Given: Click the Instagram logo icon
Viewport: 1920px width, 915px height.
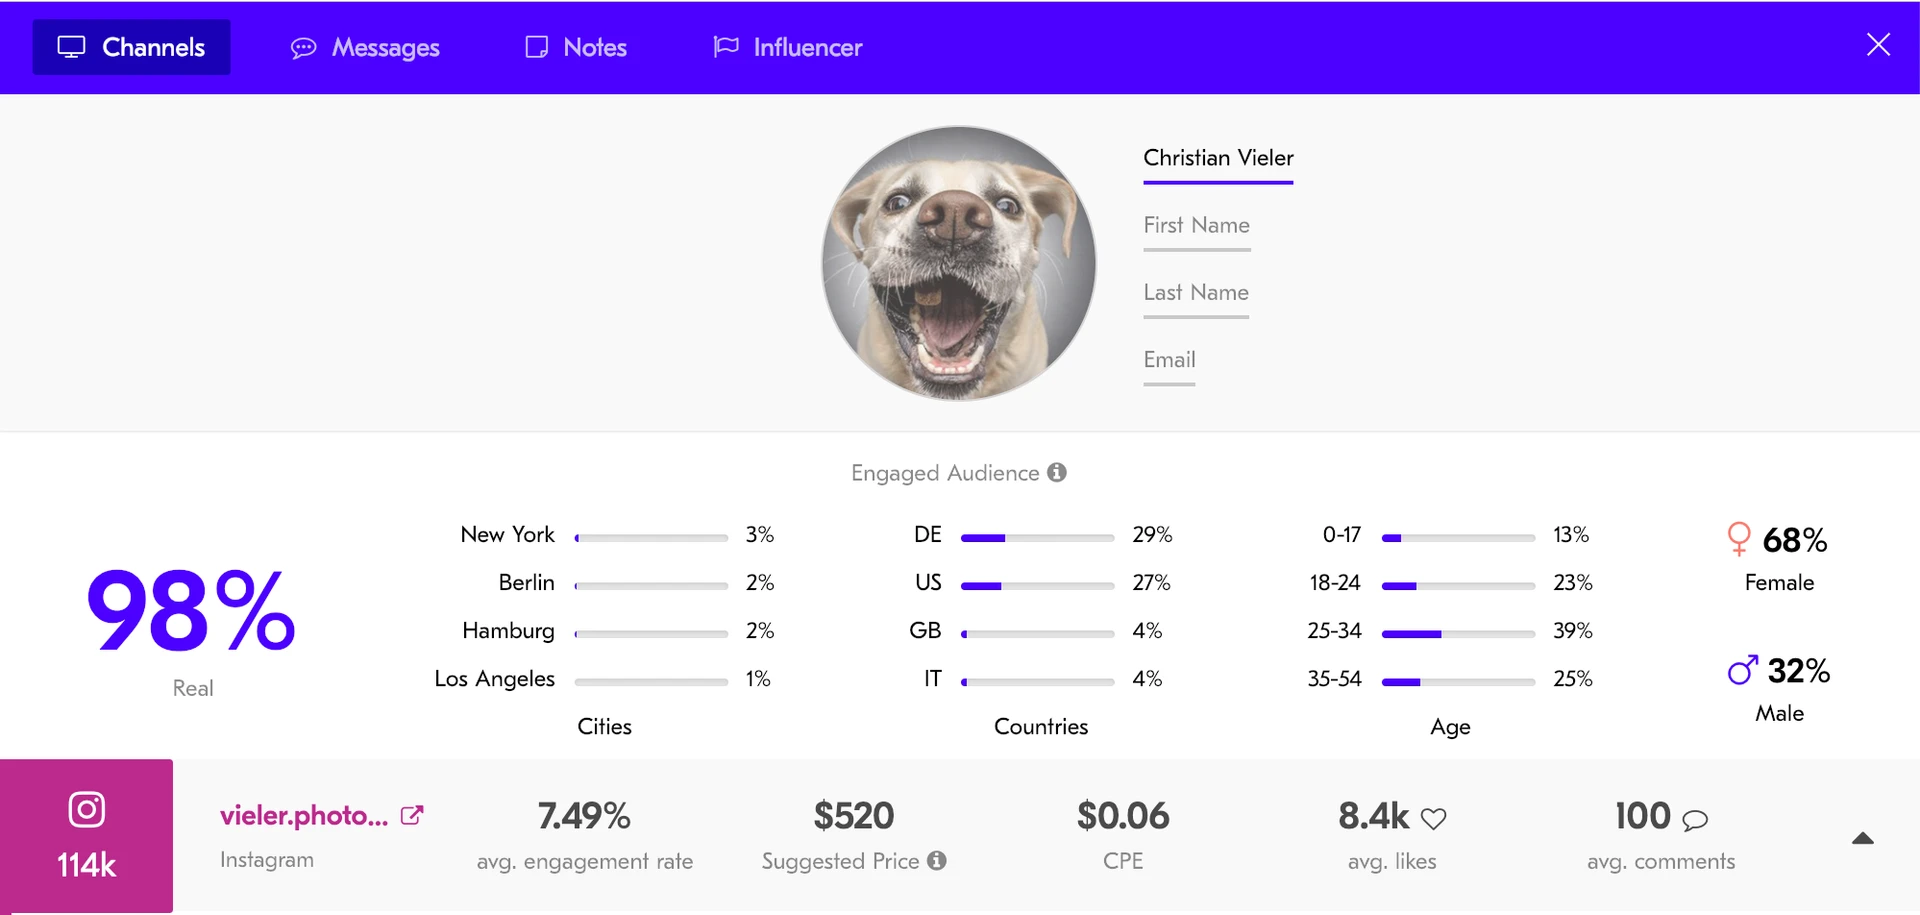Looking at the screenshot, I should [x=87, y=809].
